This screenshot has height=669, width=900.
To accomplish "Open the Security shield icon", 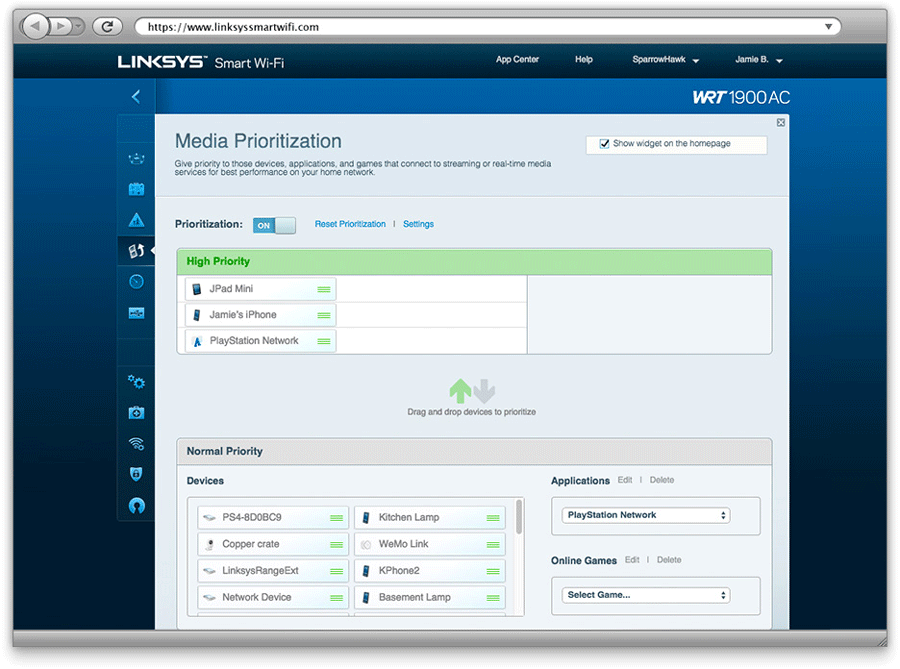I will coord(136,474).
